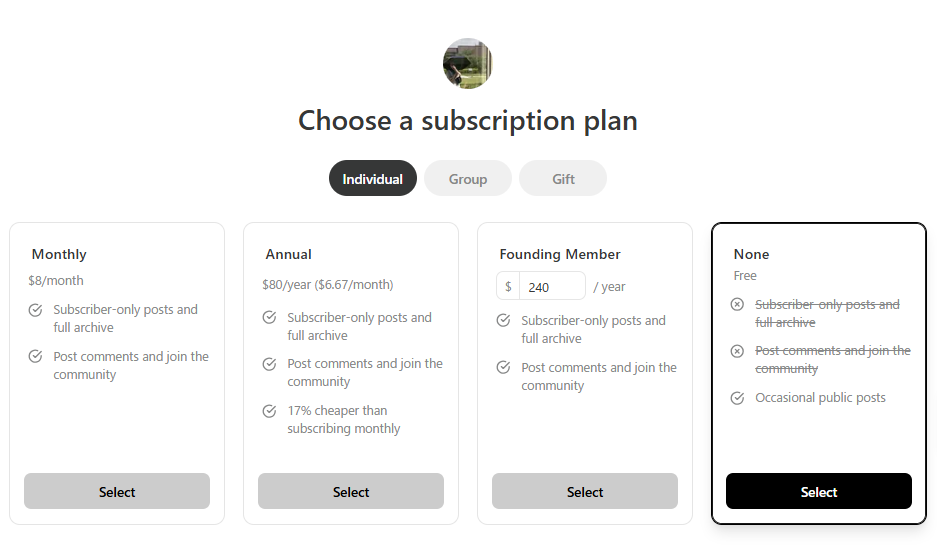Click the checkmark beside Annual post comments feature
Image resolution: width=937 pixels, height=552 pixels.
point(270,364)
